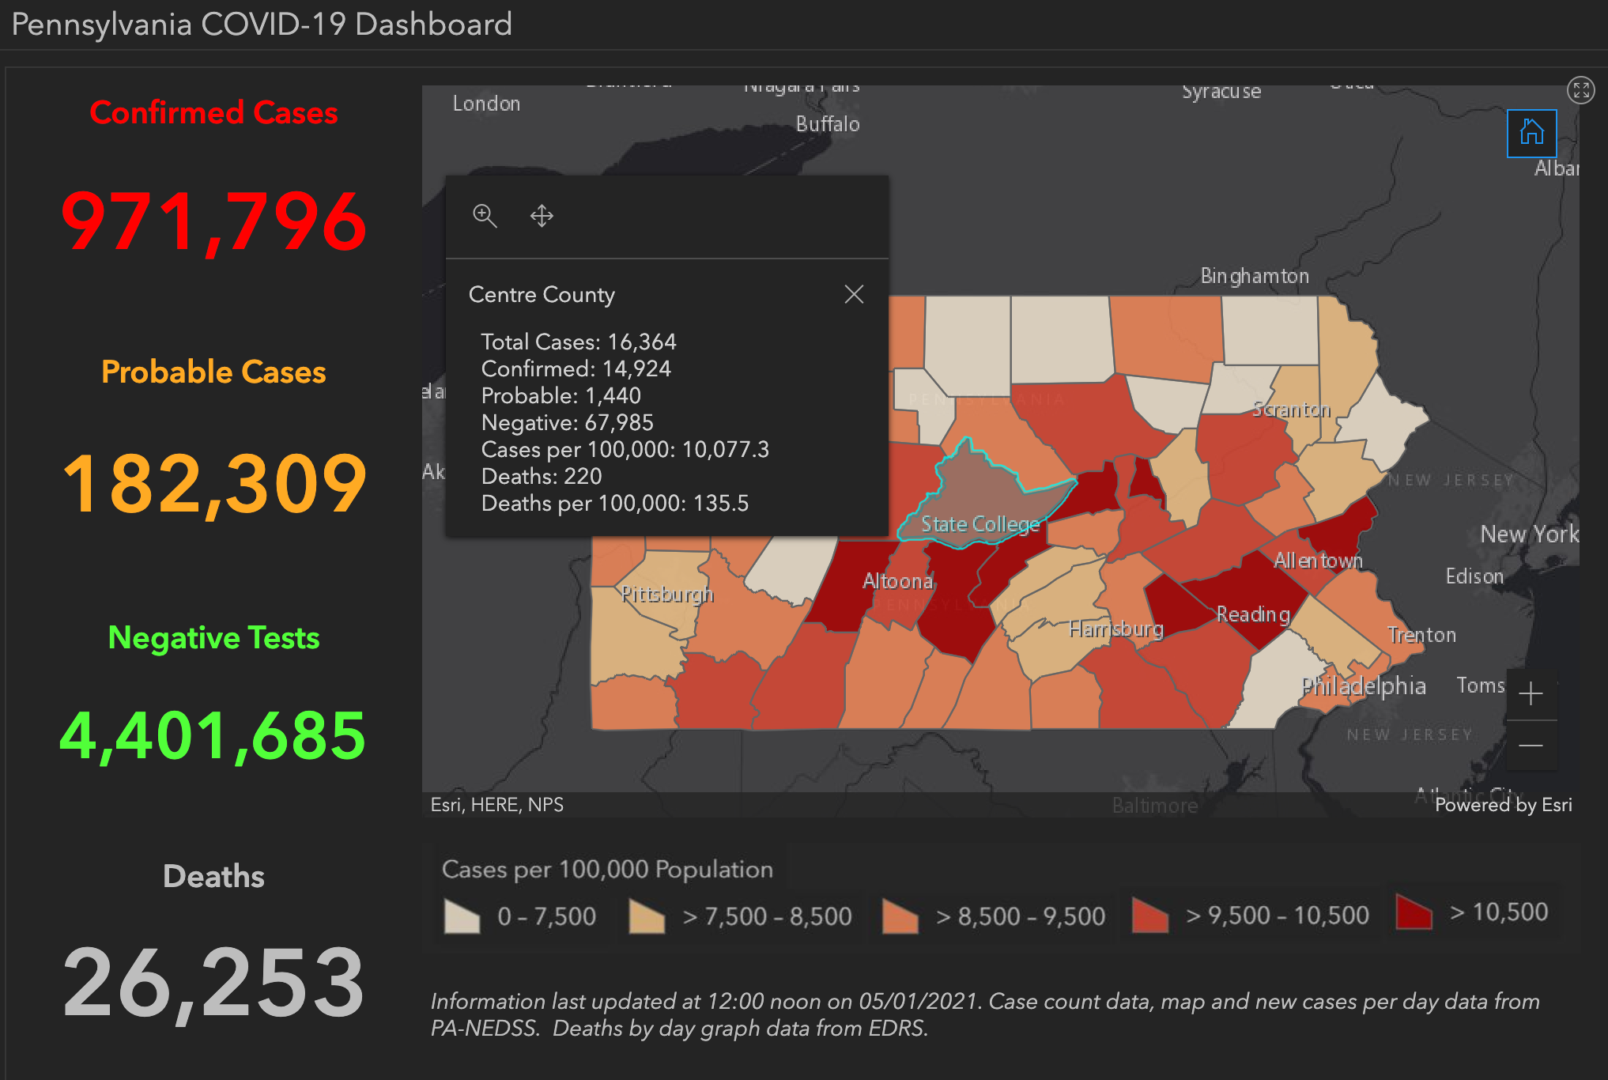Viewport: 1608px width, 1080px height.
Task: Click the 0 - 7,500 legend swatch
Action: pos(462,916)
